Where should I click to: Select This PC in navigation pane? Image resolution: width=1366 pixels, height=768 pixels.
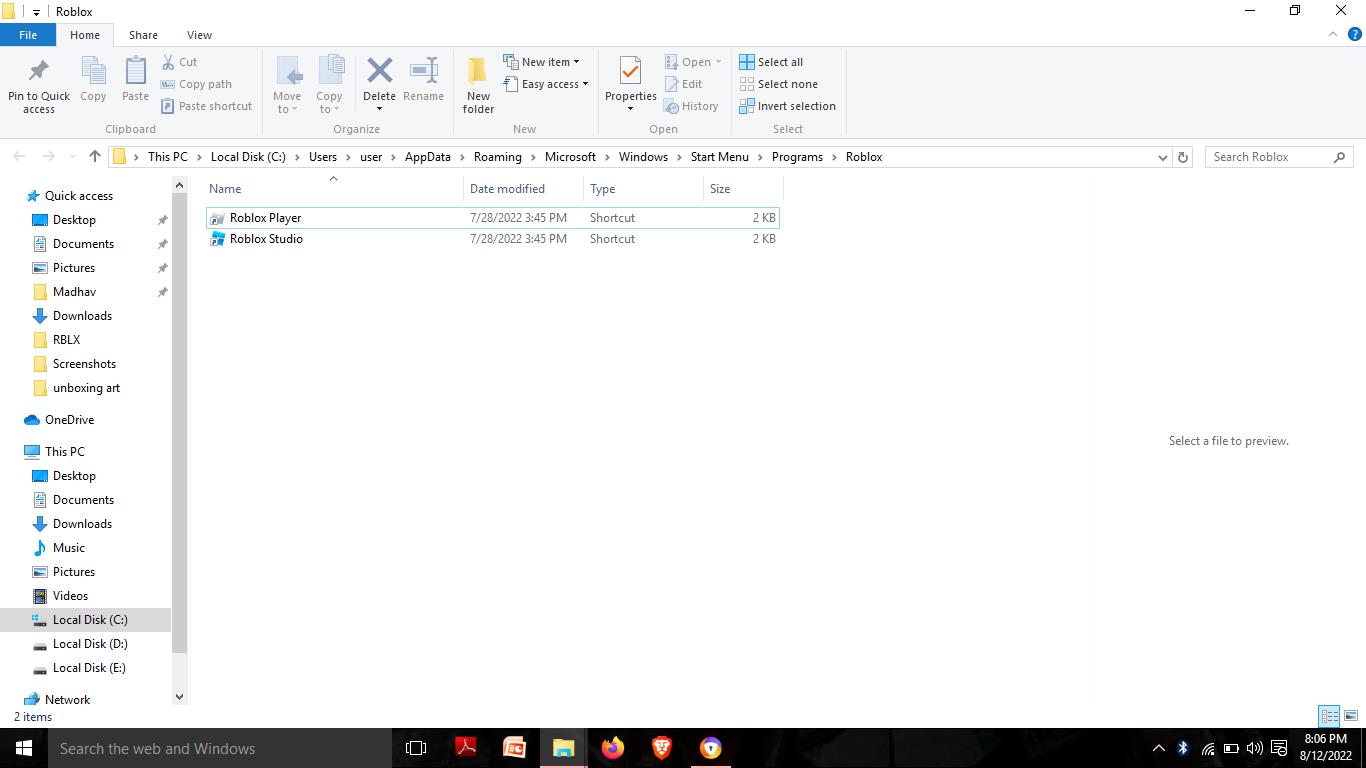(x=64, y=452)
